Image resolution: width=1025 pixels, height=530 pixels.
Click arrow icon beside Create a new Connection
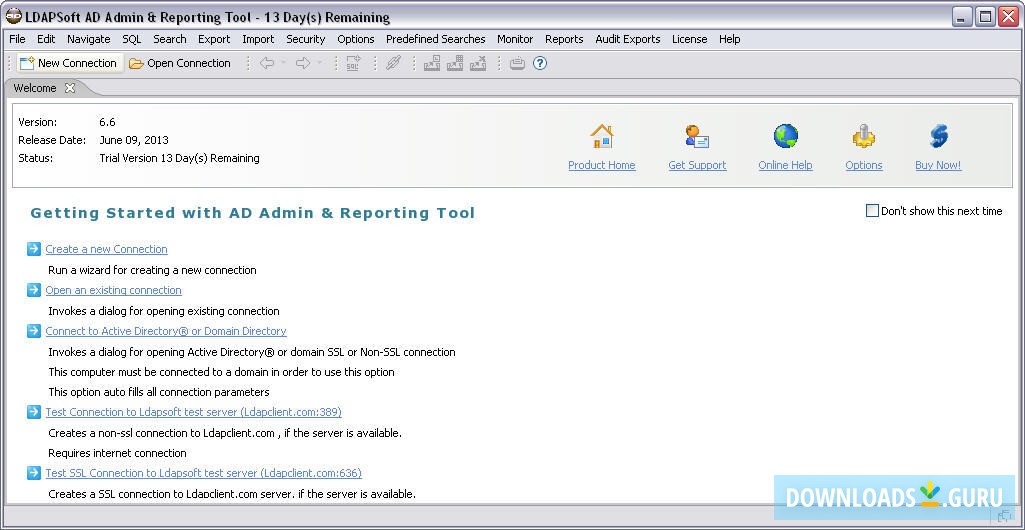pos(34,249)
